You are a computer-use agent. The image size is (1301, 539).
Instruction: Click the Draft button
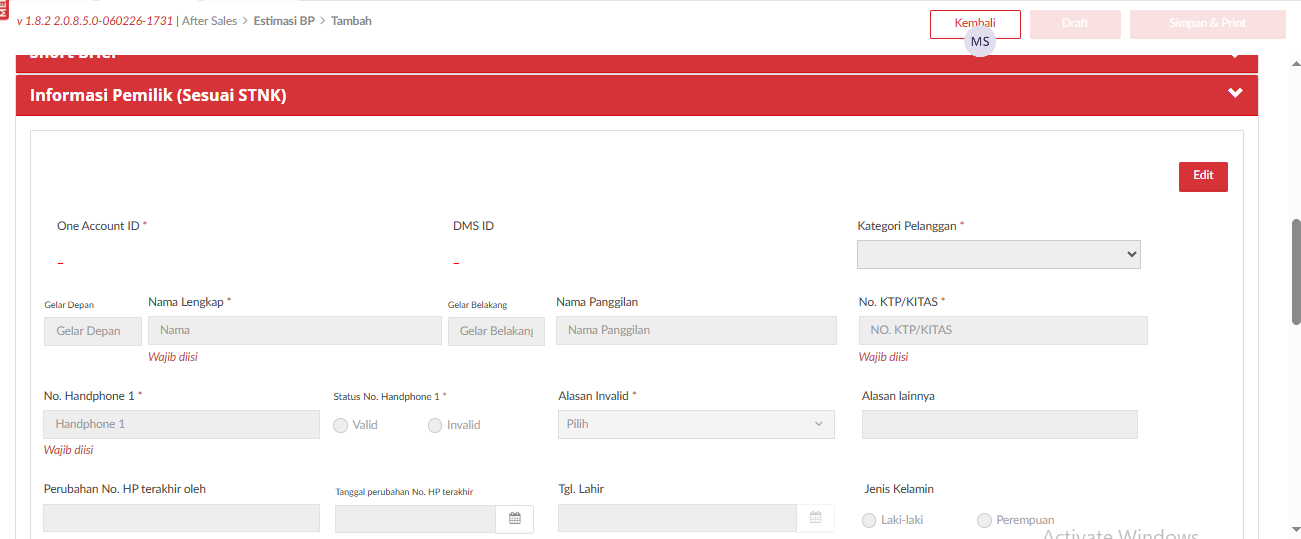point(1075,24)
